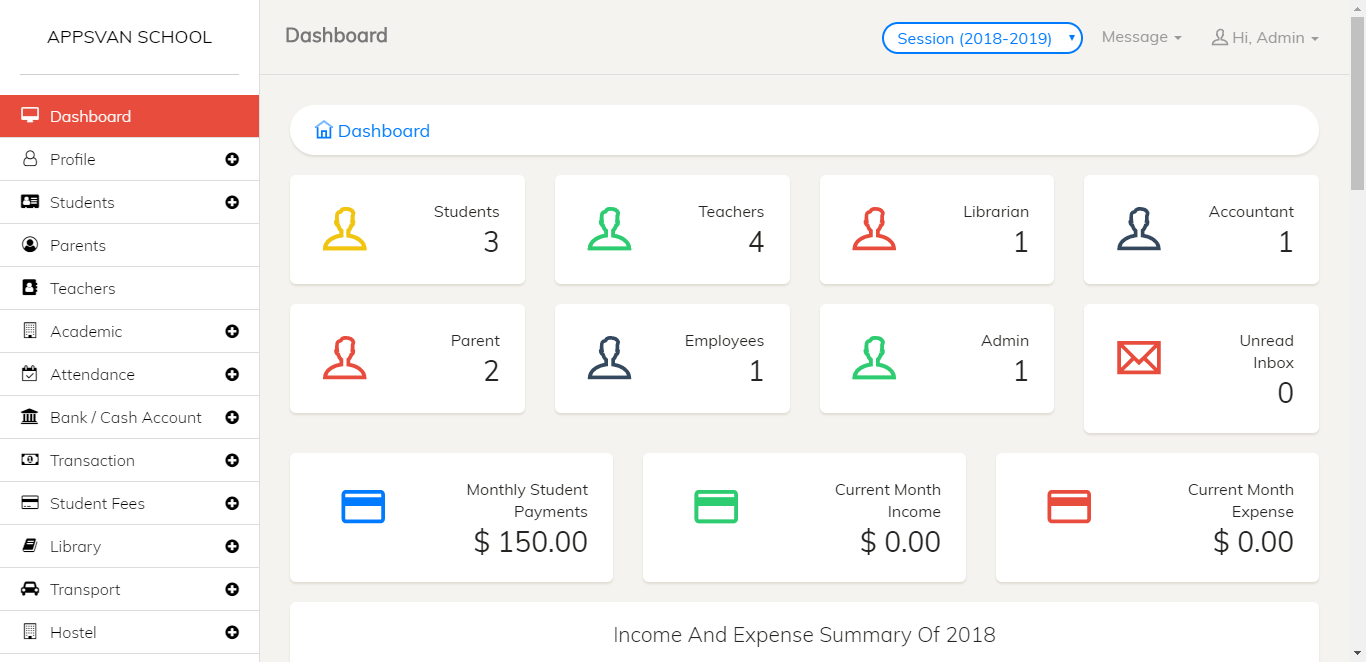The image size is (1366, 662).
Task: Click the car icon beside Transport
Action: [x=30, y=589]
